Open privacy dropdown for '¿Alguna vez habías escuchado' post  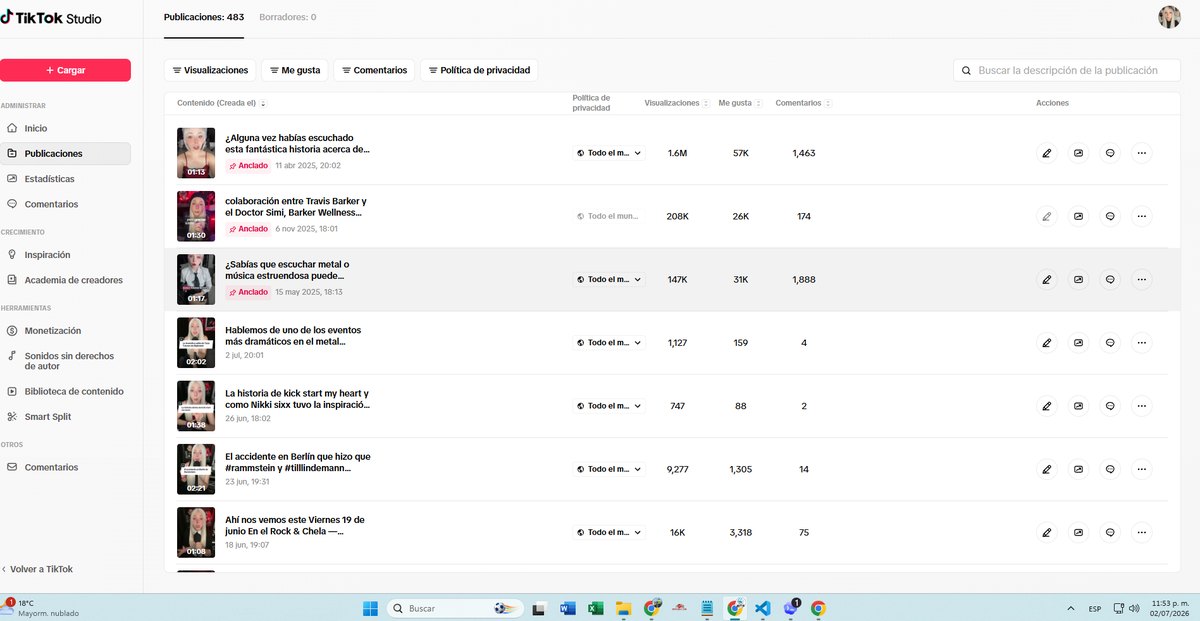(609, 153)
